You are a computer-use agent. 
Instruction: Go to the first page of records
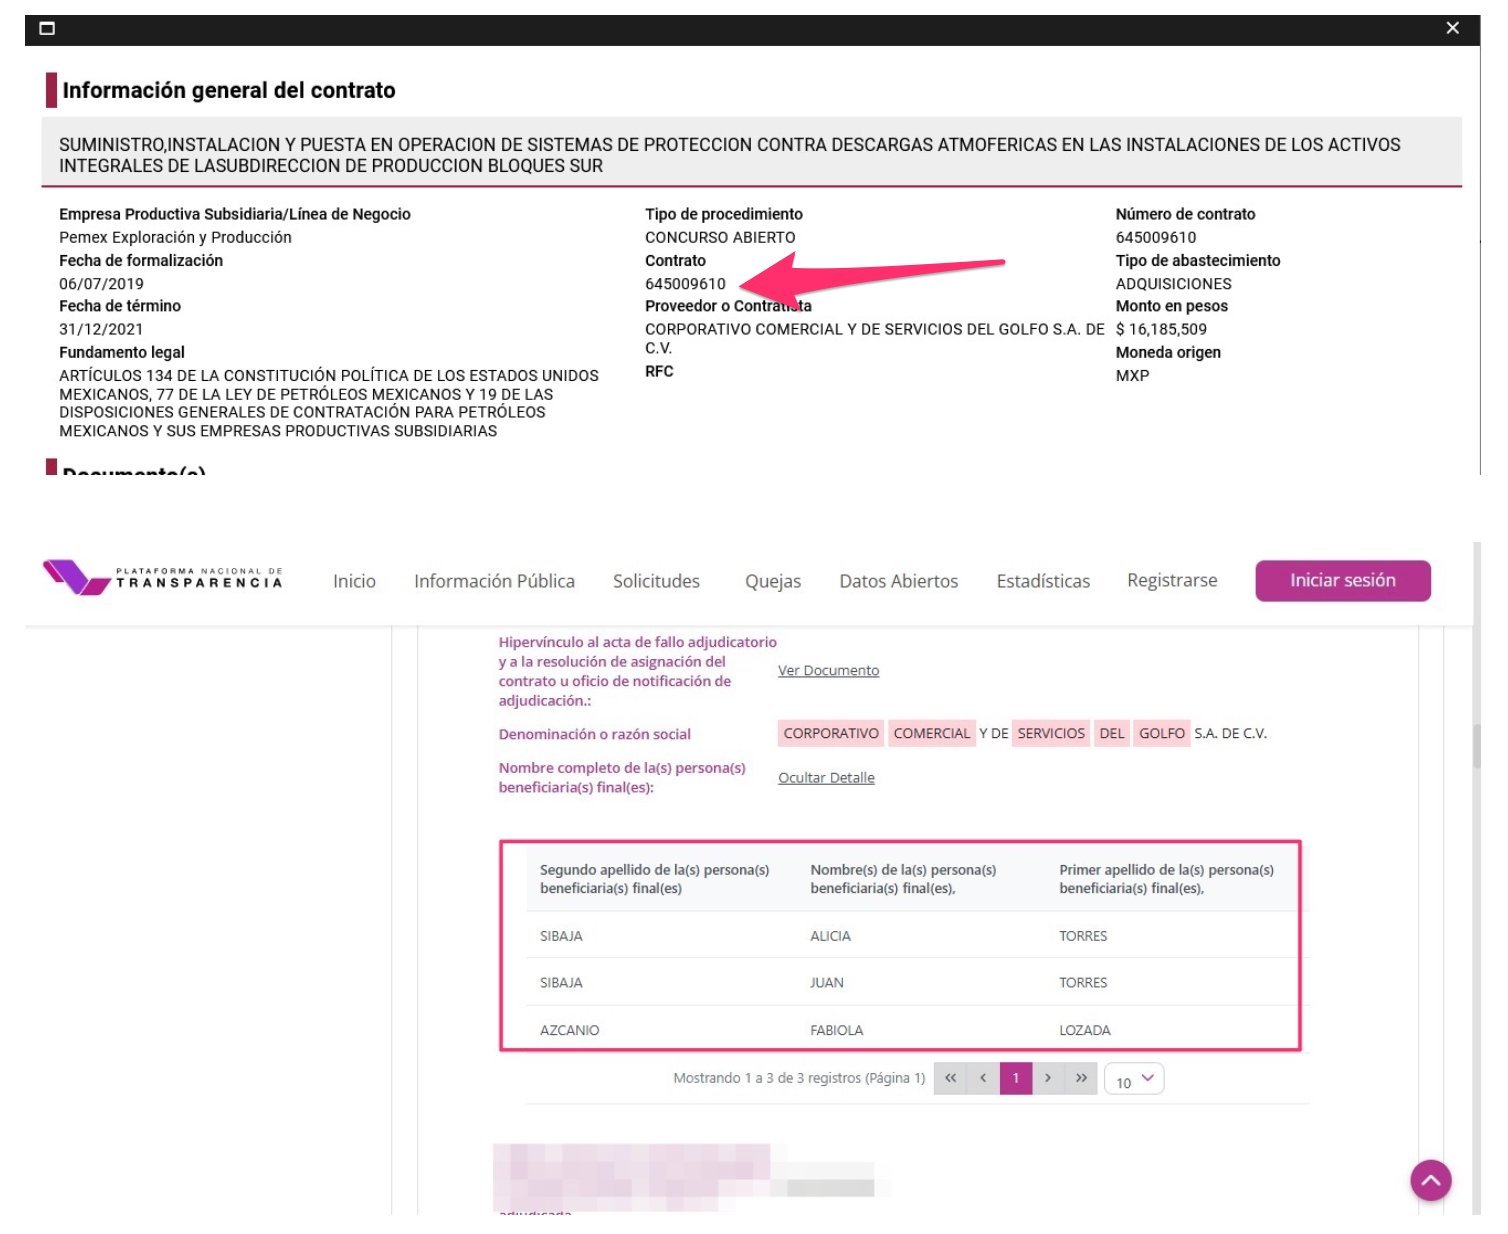click(950, 1078)
